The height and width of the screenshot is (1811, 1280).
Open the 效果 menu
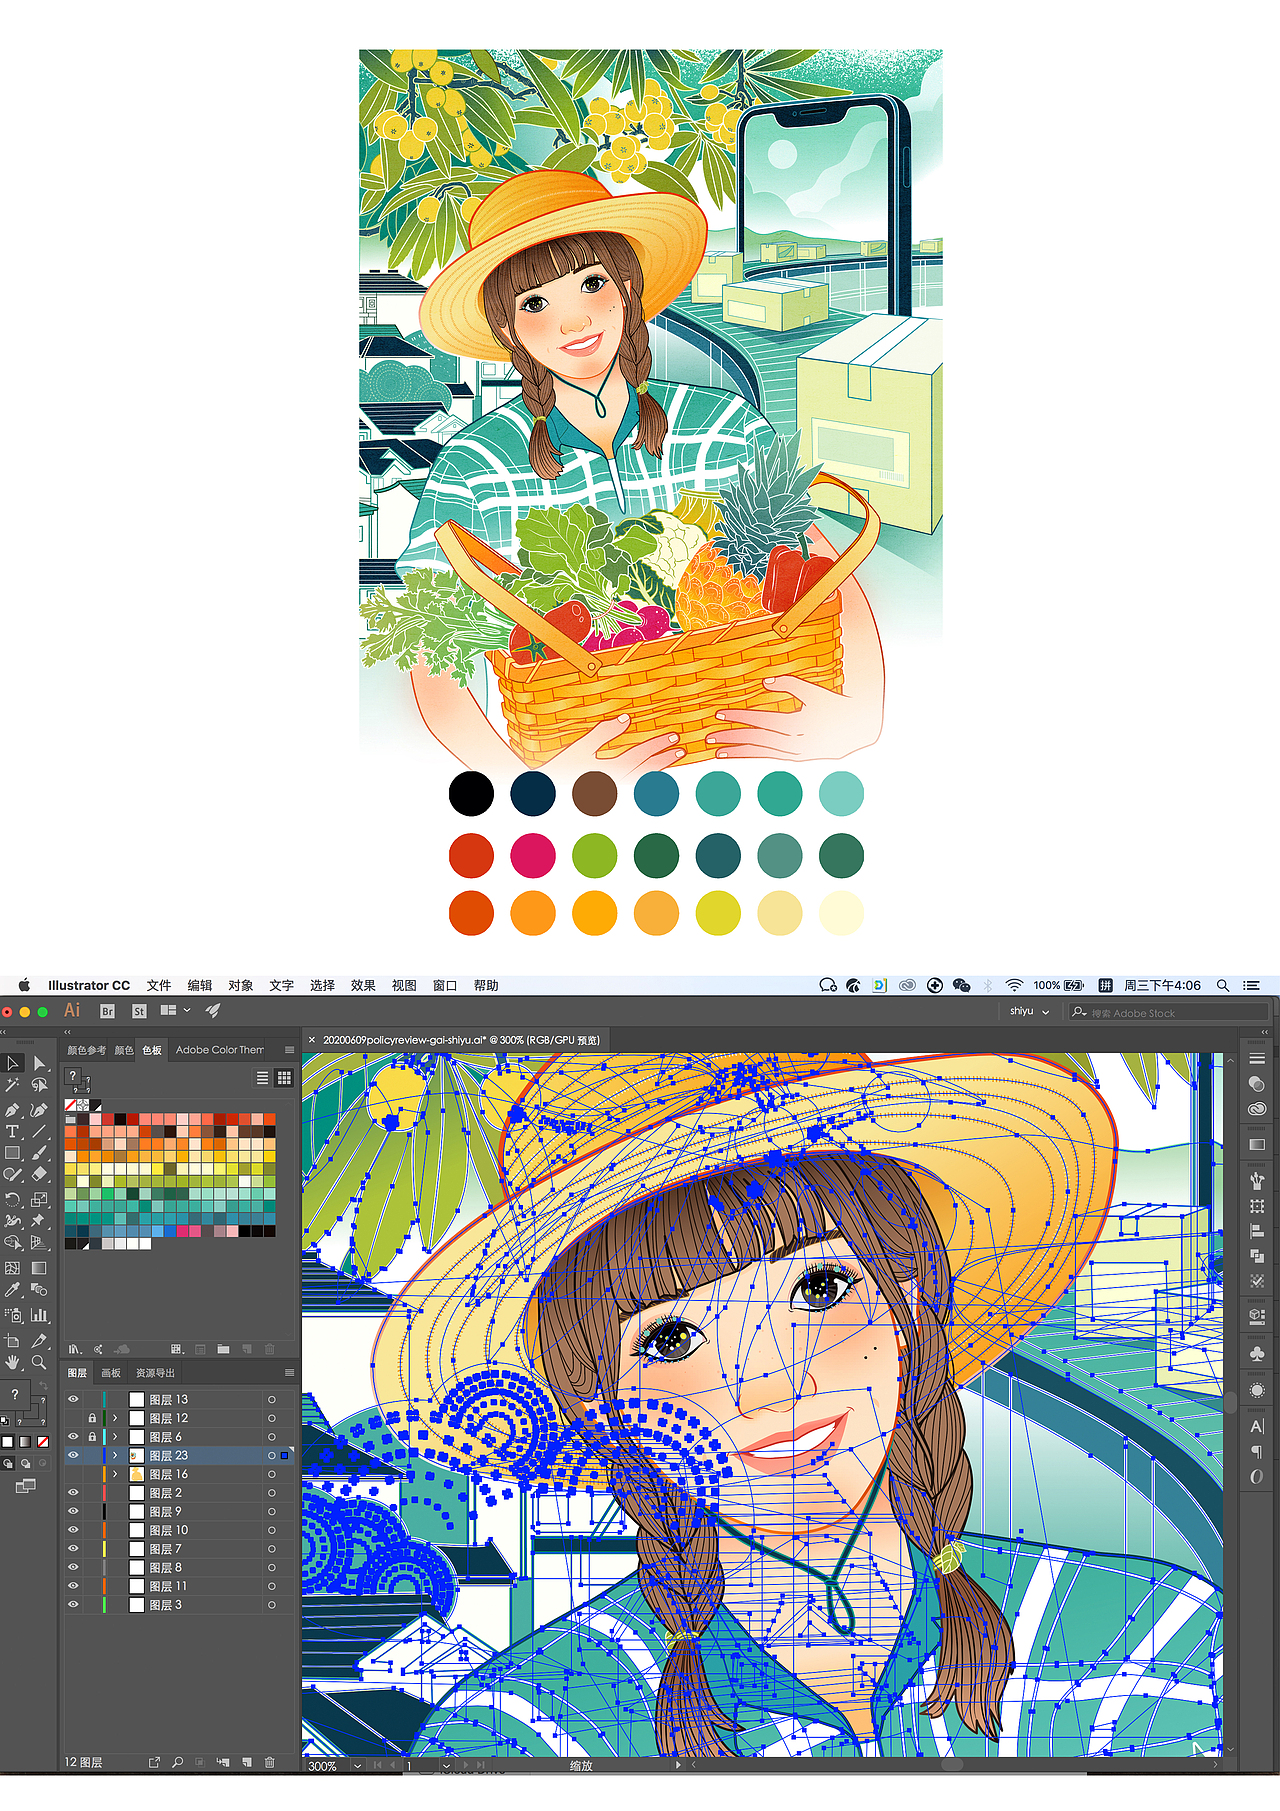coord(363,985)
